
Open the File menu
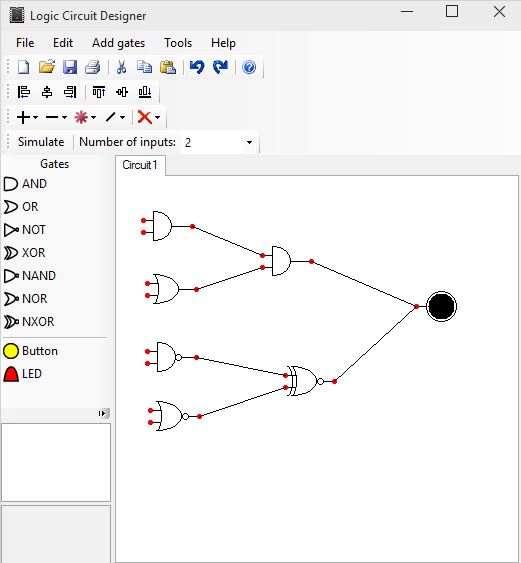point(25,43)
